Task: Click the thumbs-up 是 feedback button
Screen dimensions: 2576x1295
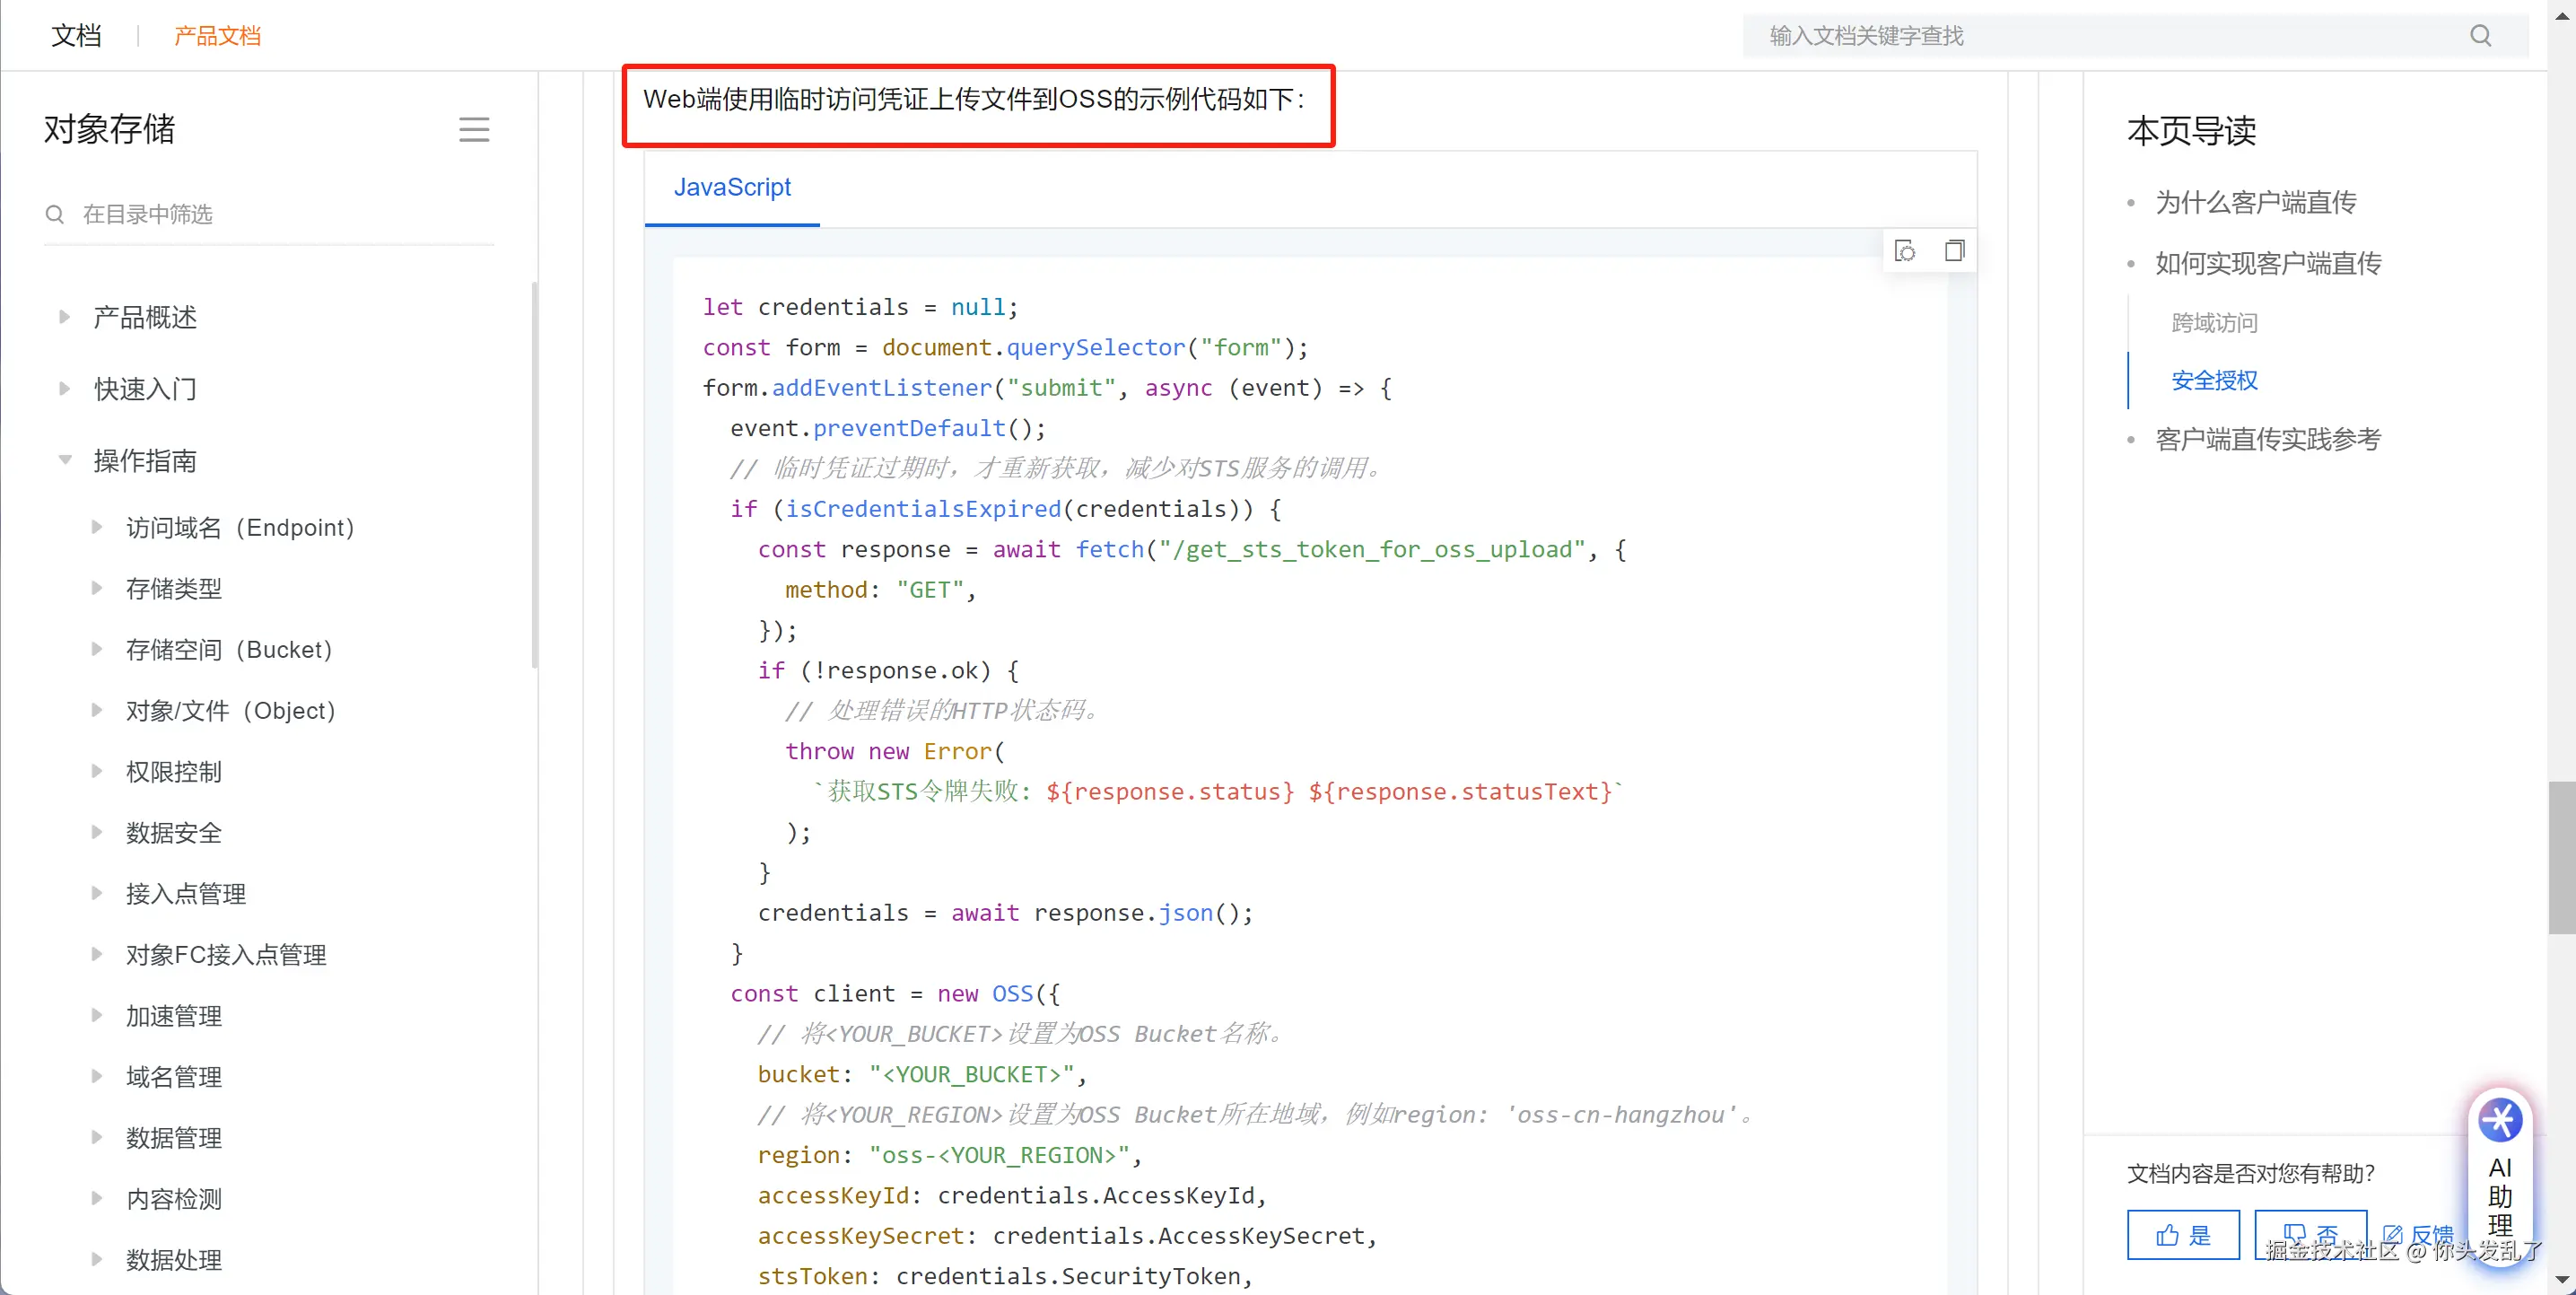Action: coord(2182,1234)
